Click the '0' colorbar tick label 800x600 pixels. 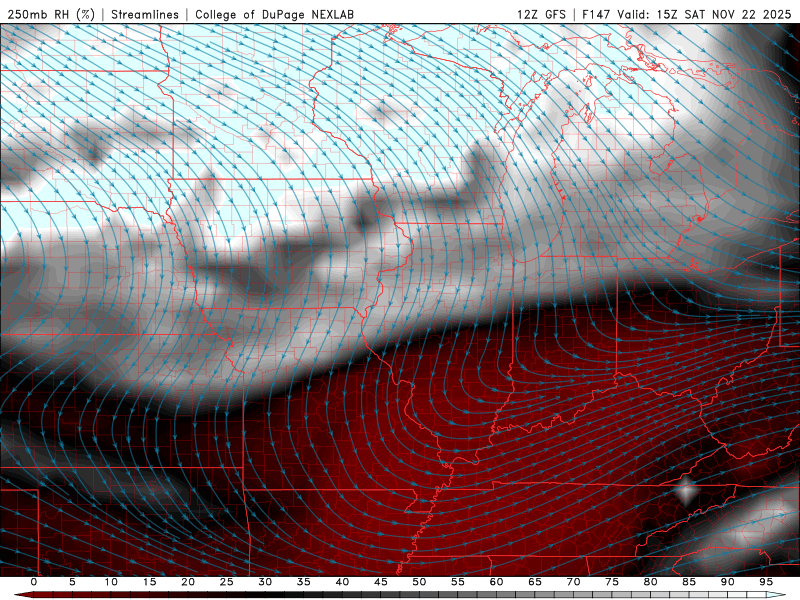[x=34, y=582]
